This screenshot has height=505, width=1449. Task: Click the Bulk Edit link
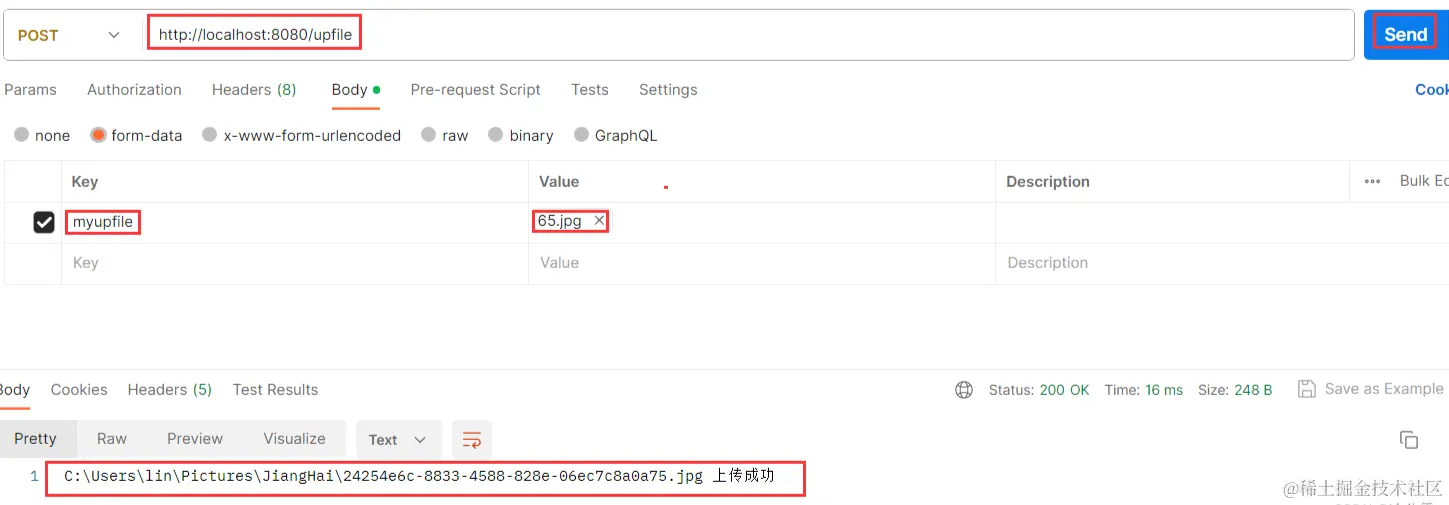(1424, 181)
